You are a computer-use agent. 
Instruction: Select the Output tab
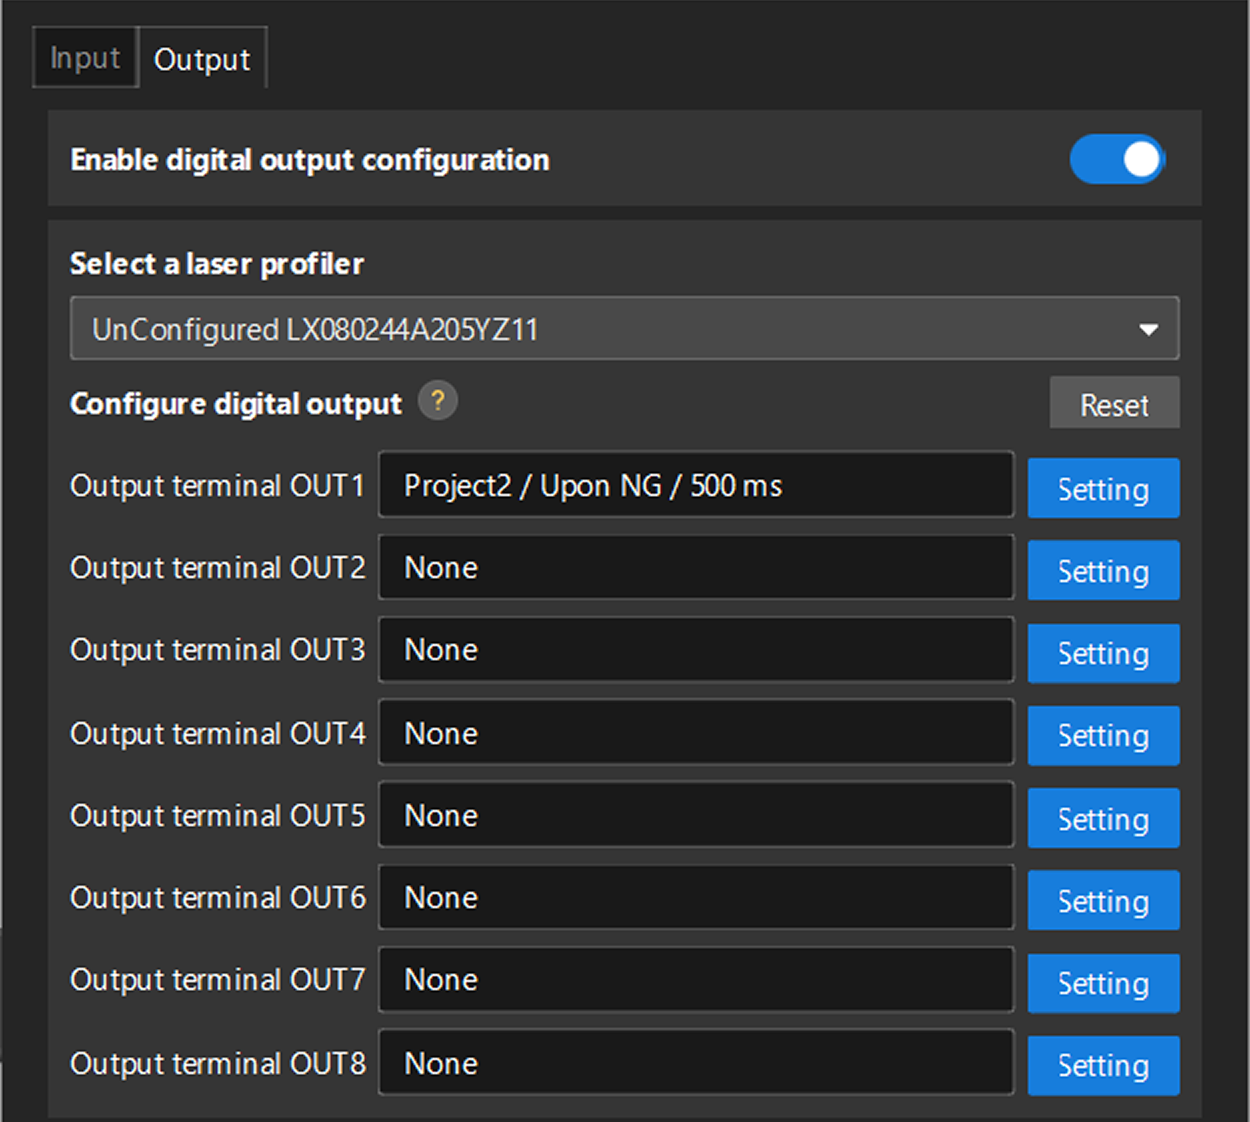tap(201, 57)
